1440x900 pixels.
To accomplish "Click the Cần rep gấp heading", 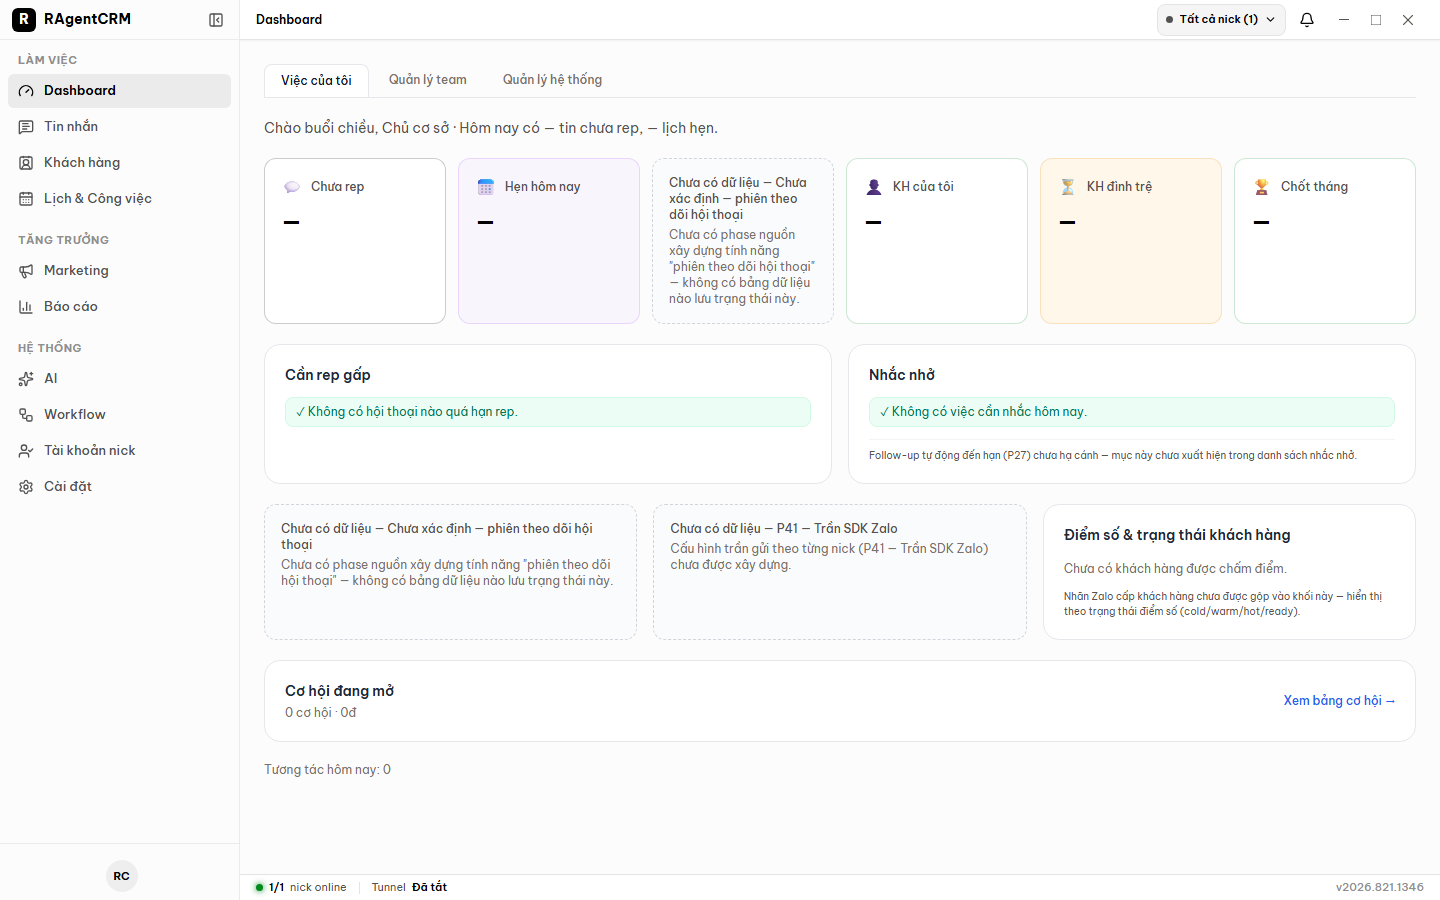I will click(x=328, y=375).
